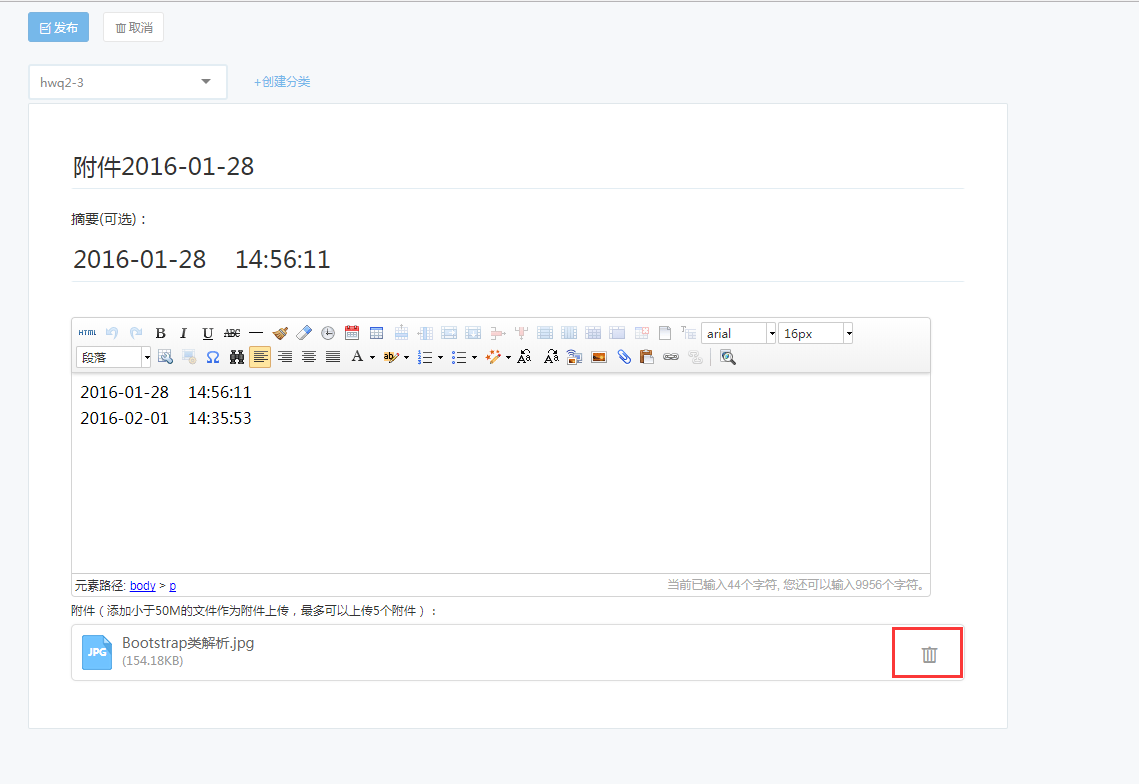Expand the arial font family dropdown
Image resolution: width=1139 pixels, height=784 pixels.
(x=771, y=334)
